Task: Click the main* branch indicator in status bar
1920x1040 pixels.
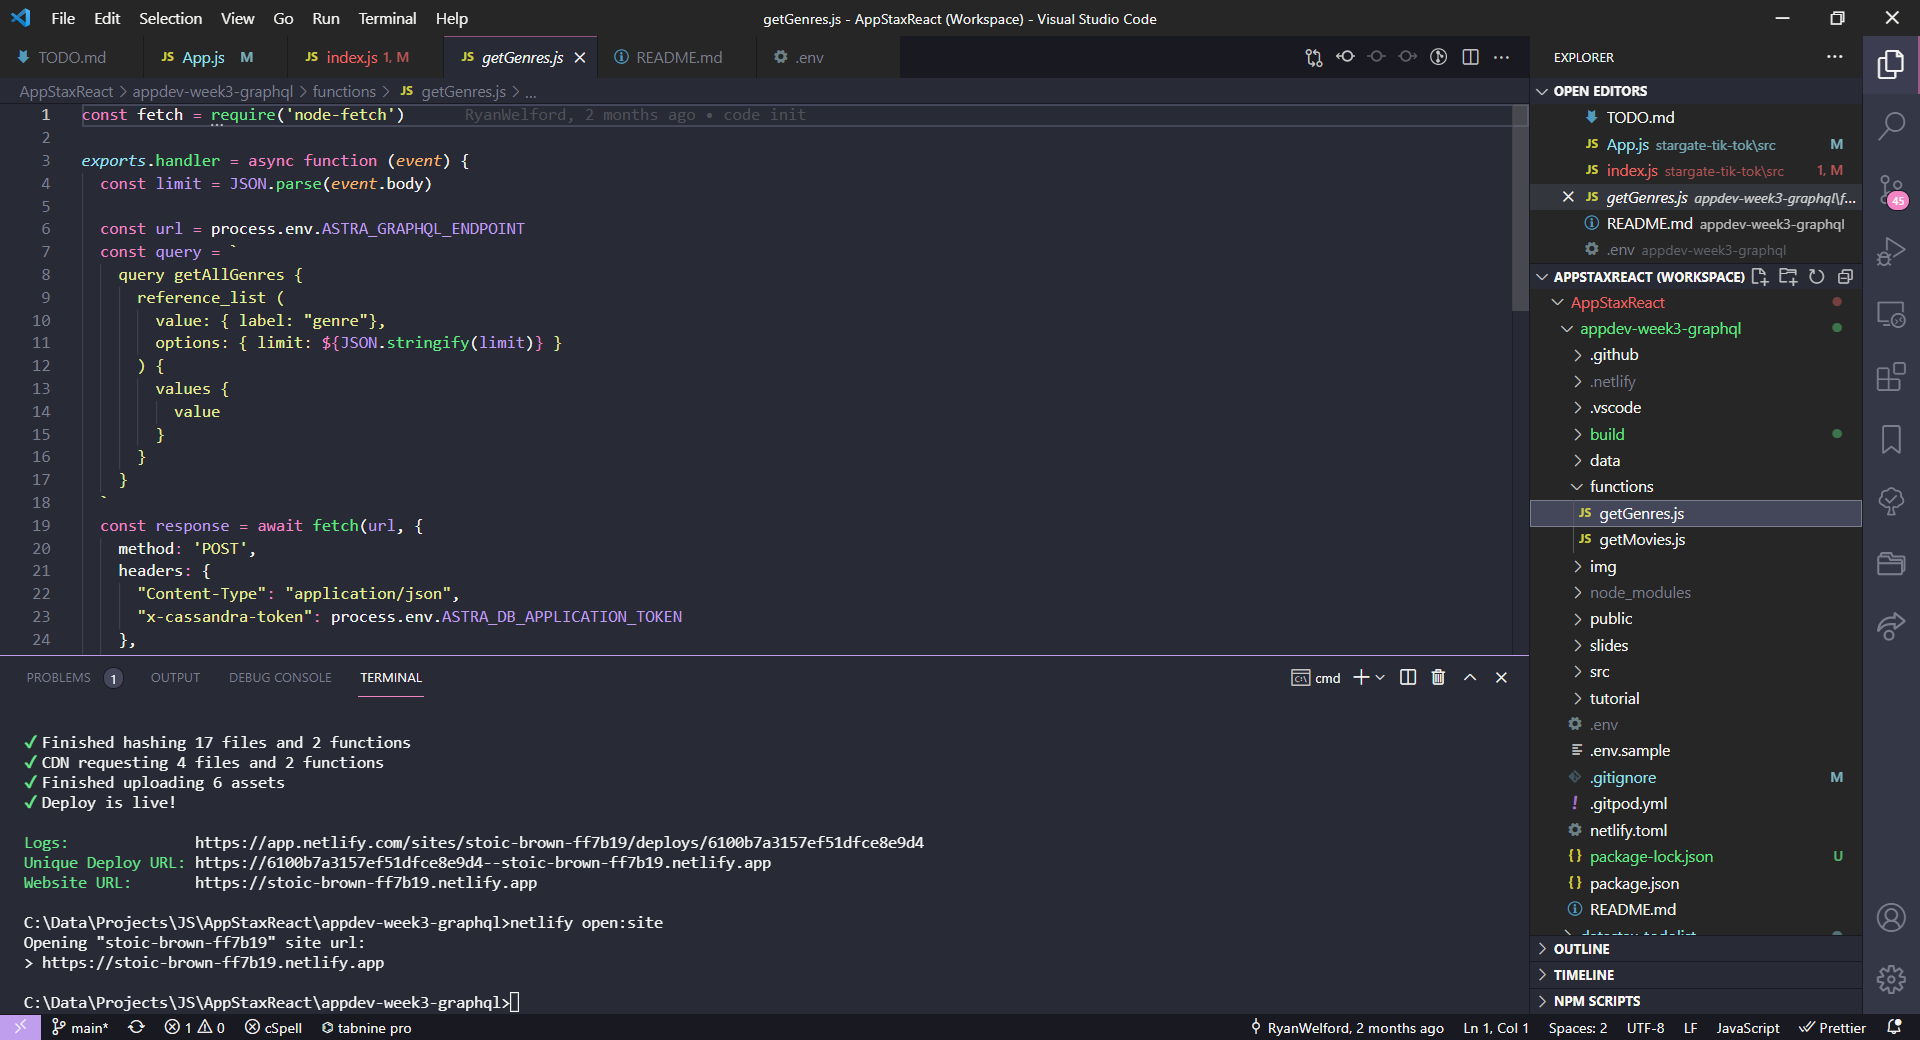Action: [79, 1027]
